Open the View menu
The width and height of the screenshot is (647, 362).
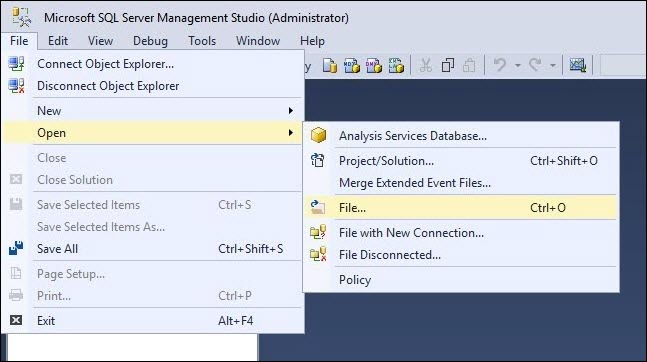(100, 41)
